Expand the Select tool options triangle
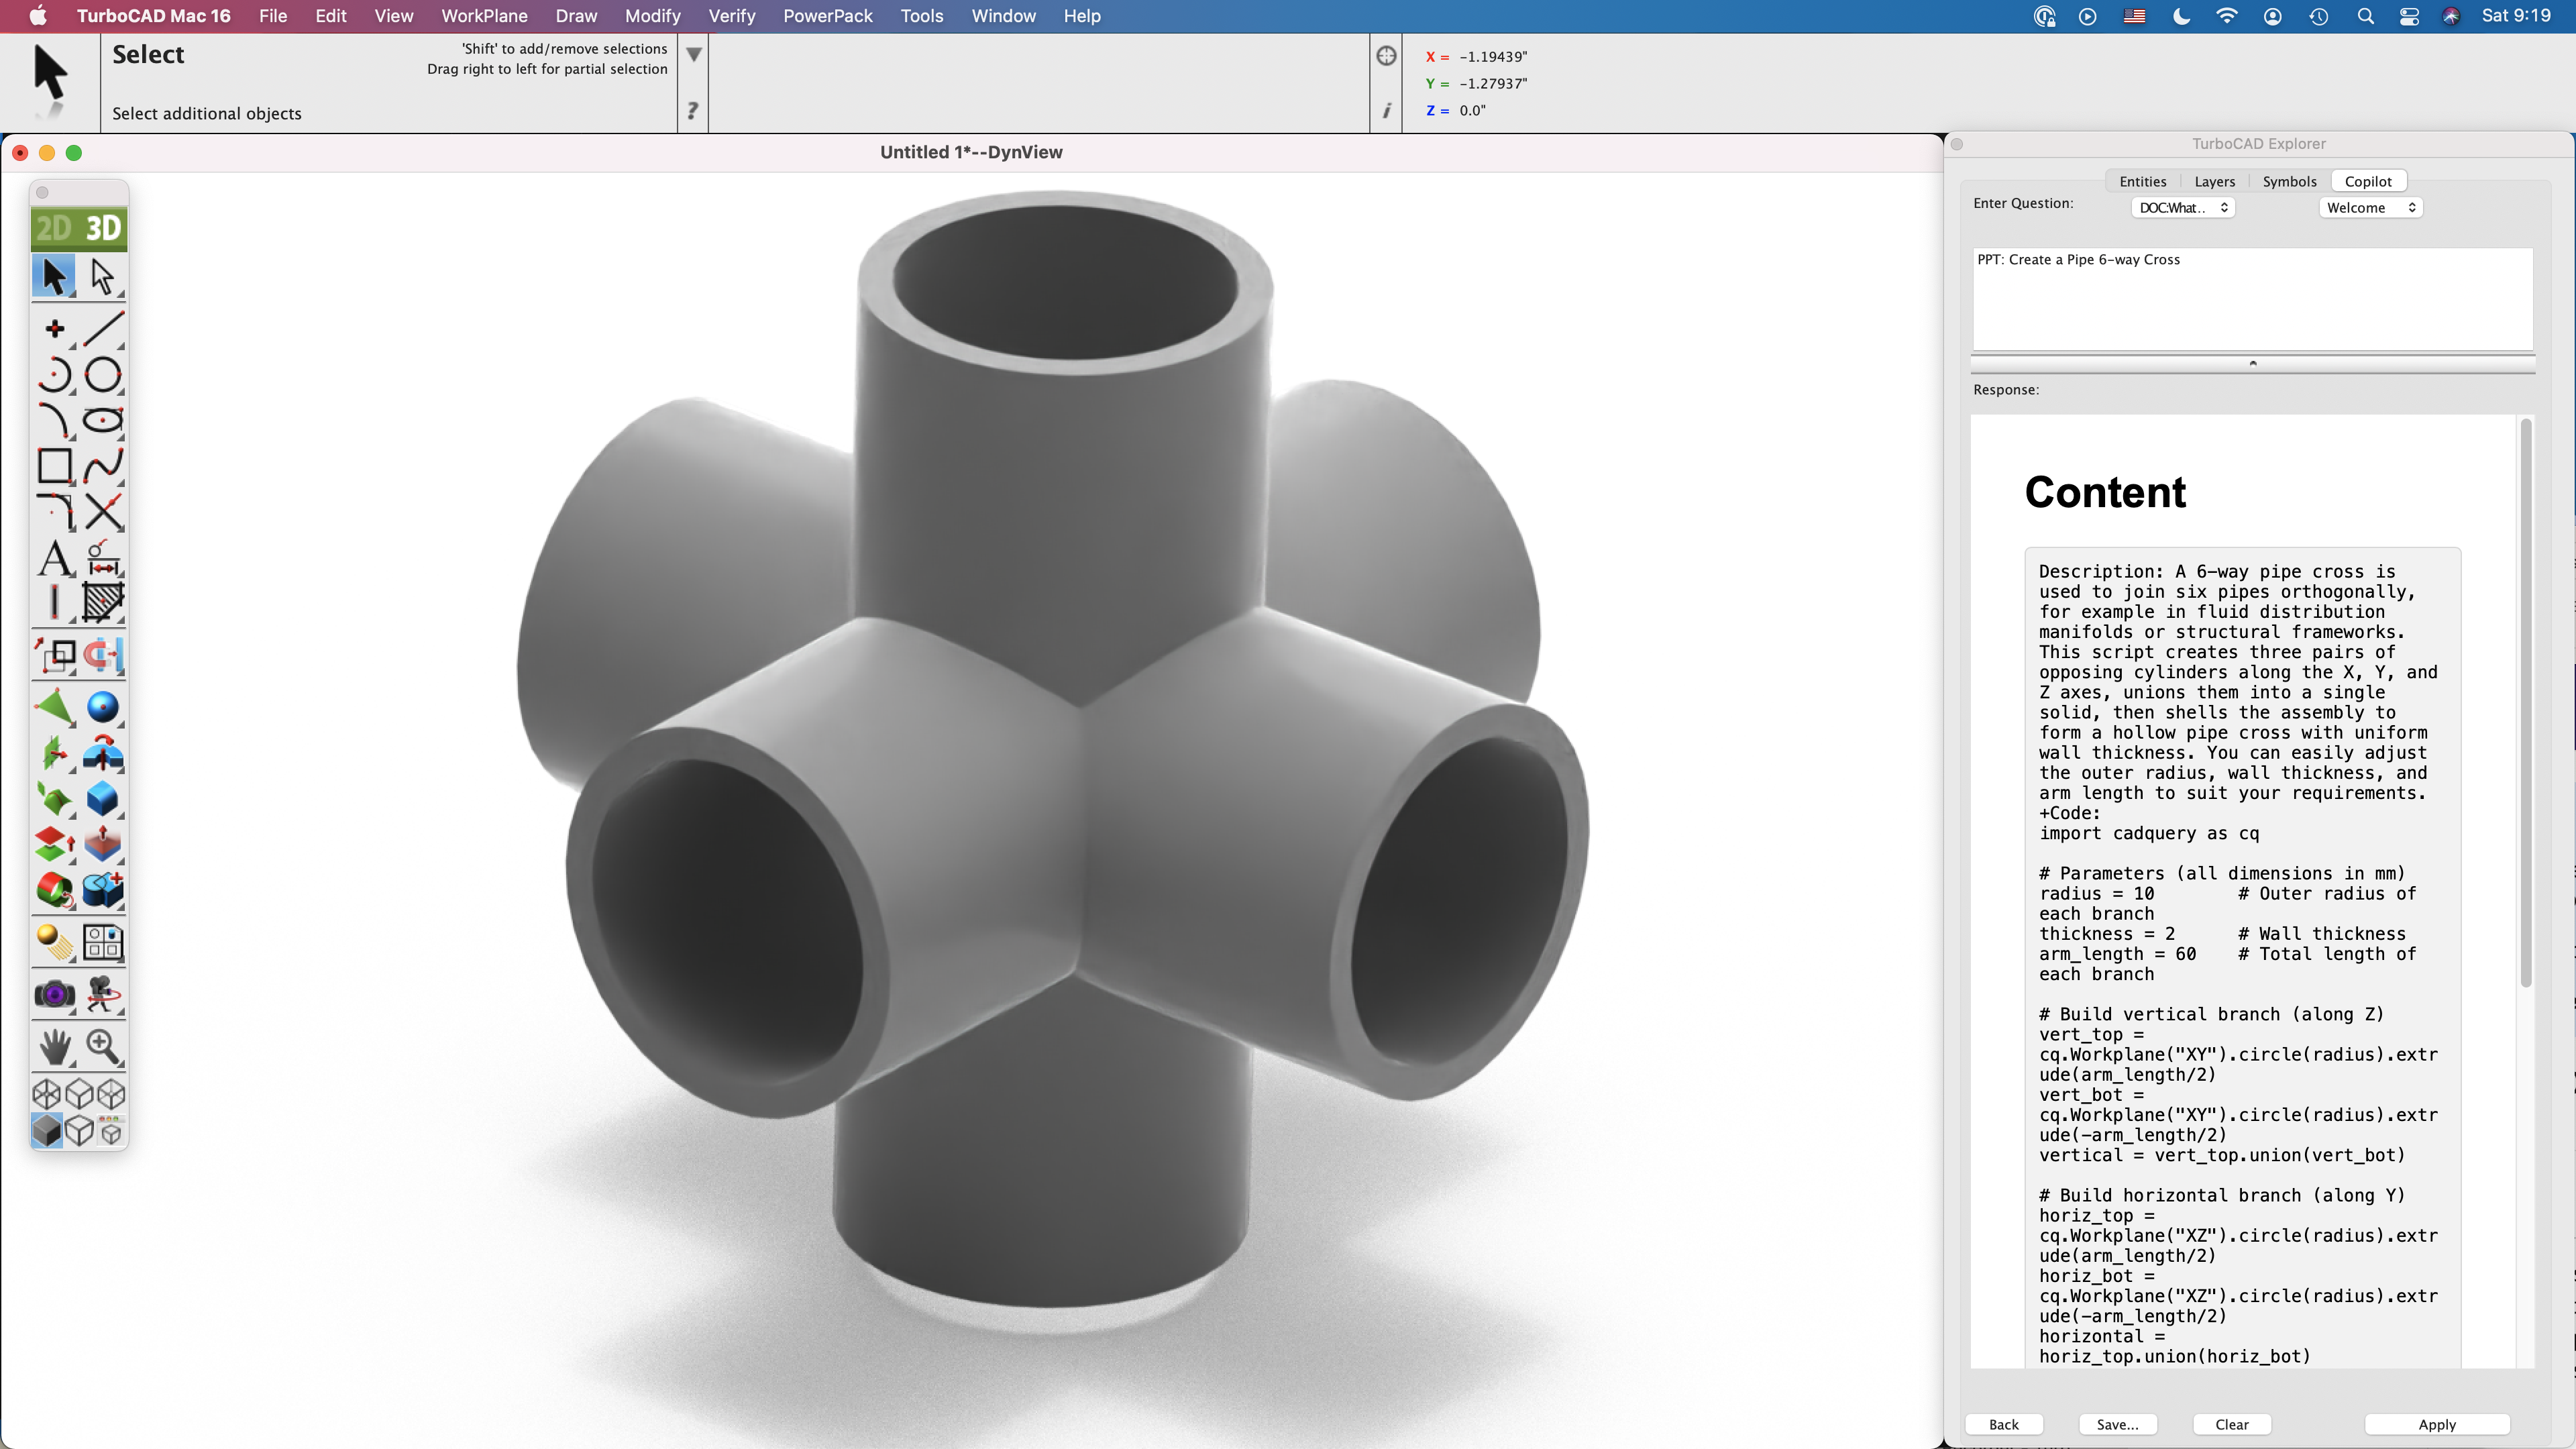Screen dimensions: 2576x1449 [x=693, y=55]
